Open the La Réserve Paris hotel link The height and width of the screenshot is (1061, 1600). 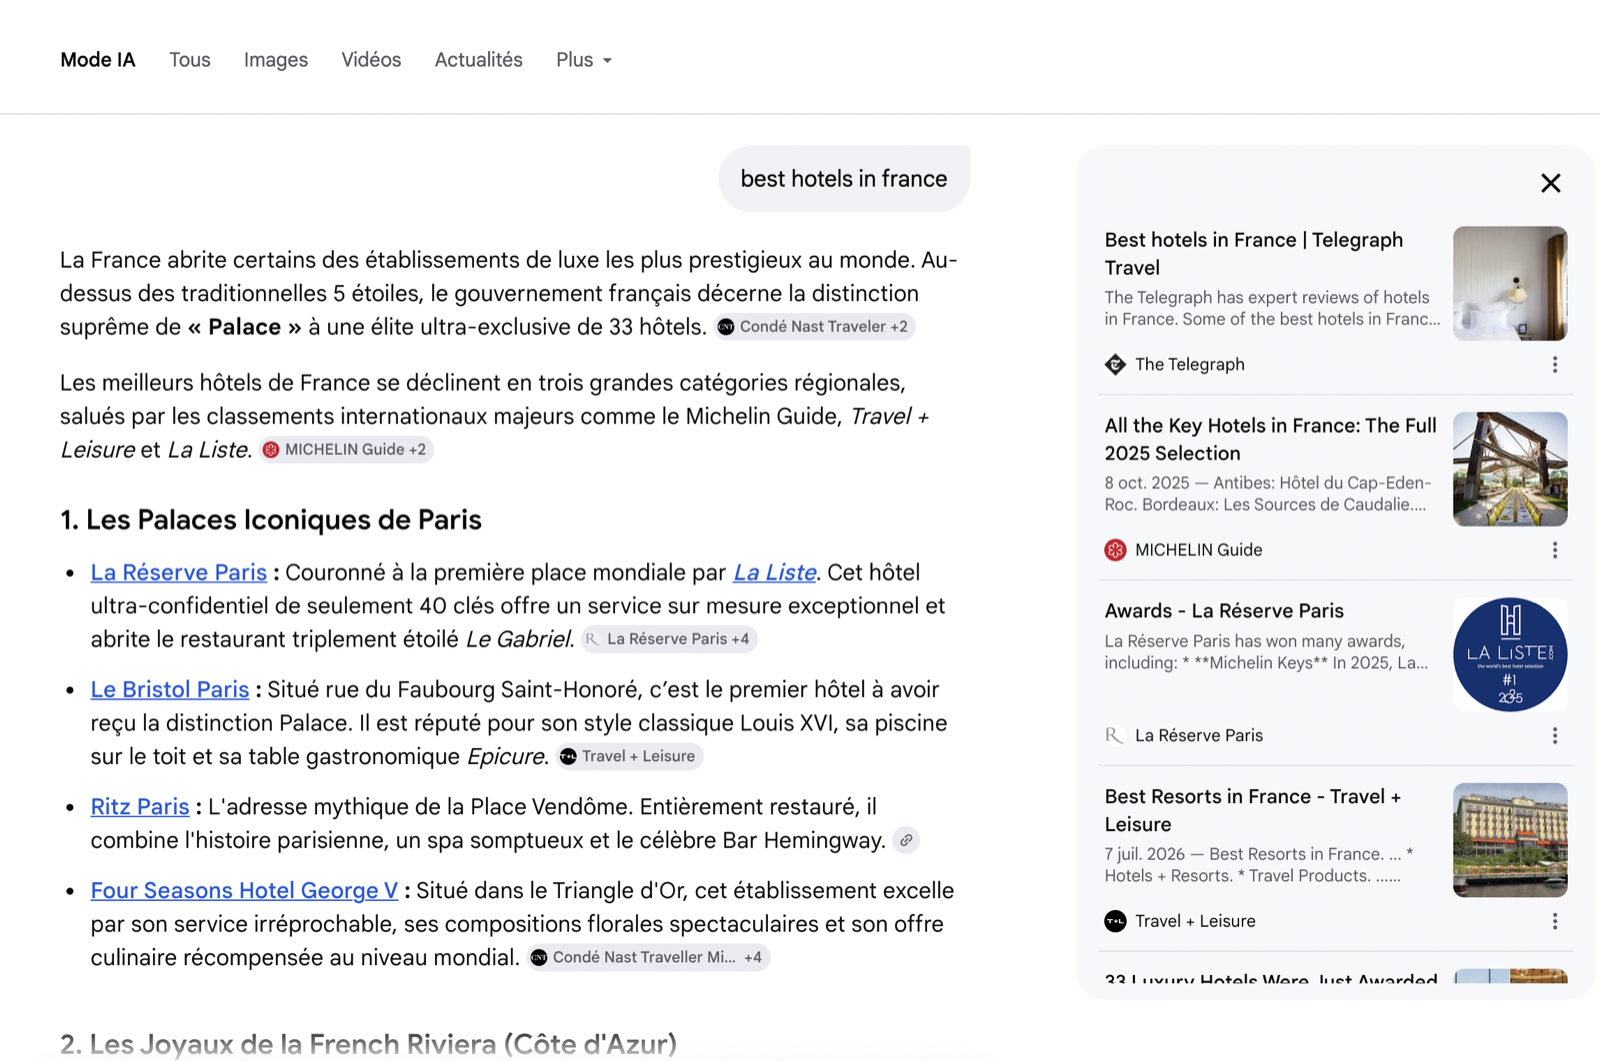tap(179, 572)
